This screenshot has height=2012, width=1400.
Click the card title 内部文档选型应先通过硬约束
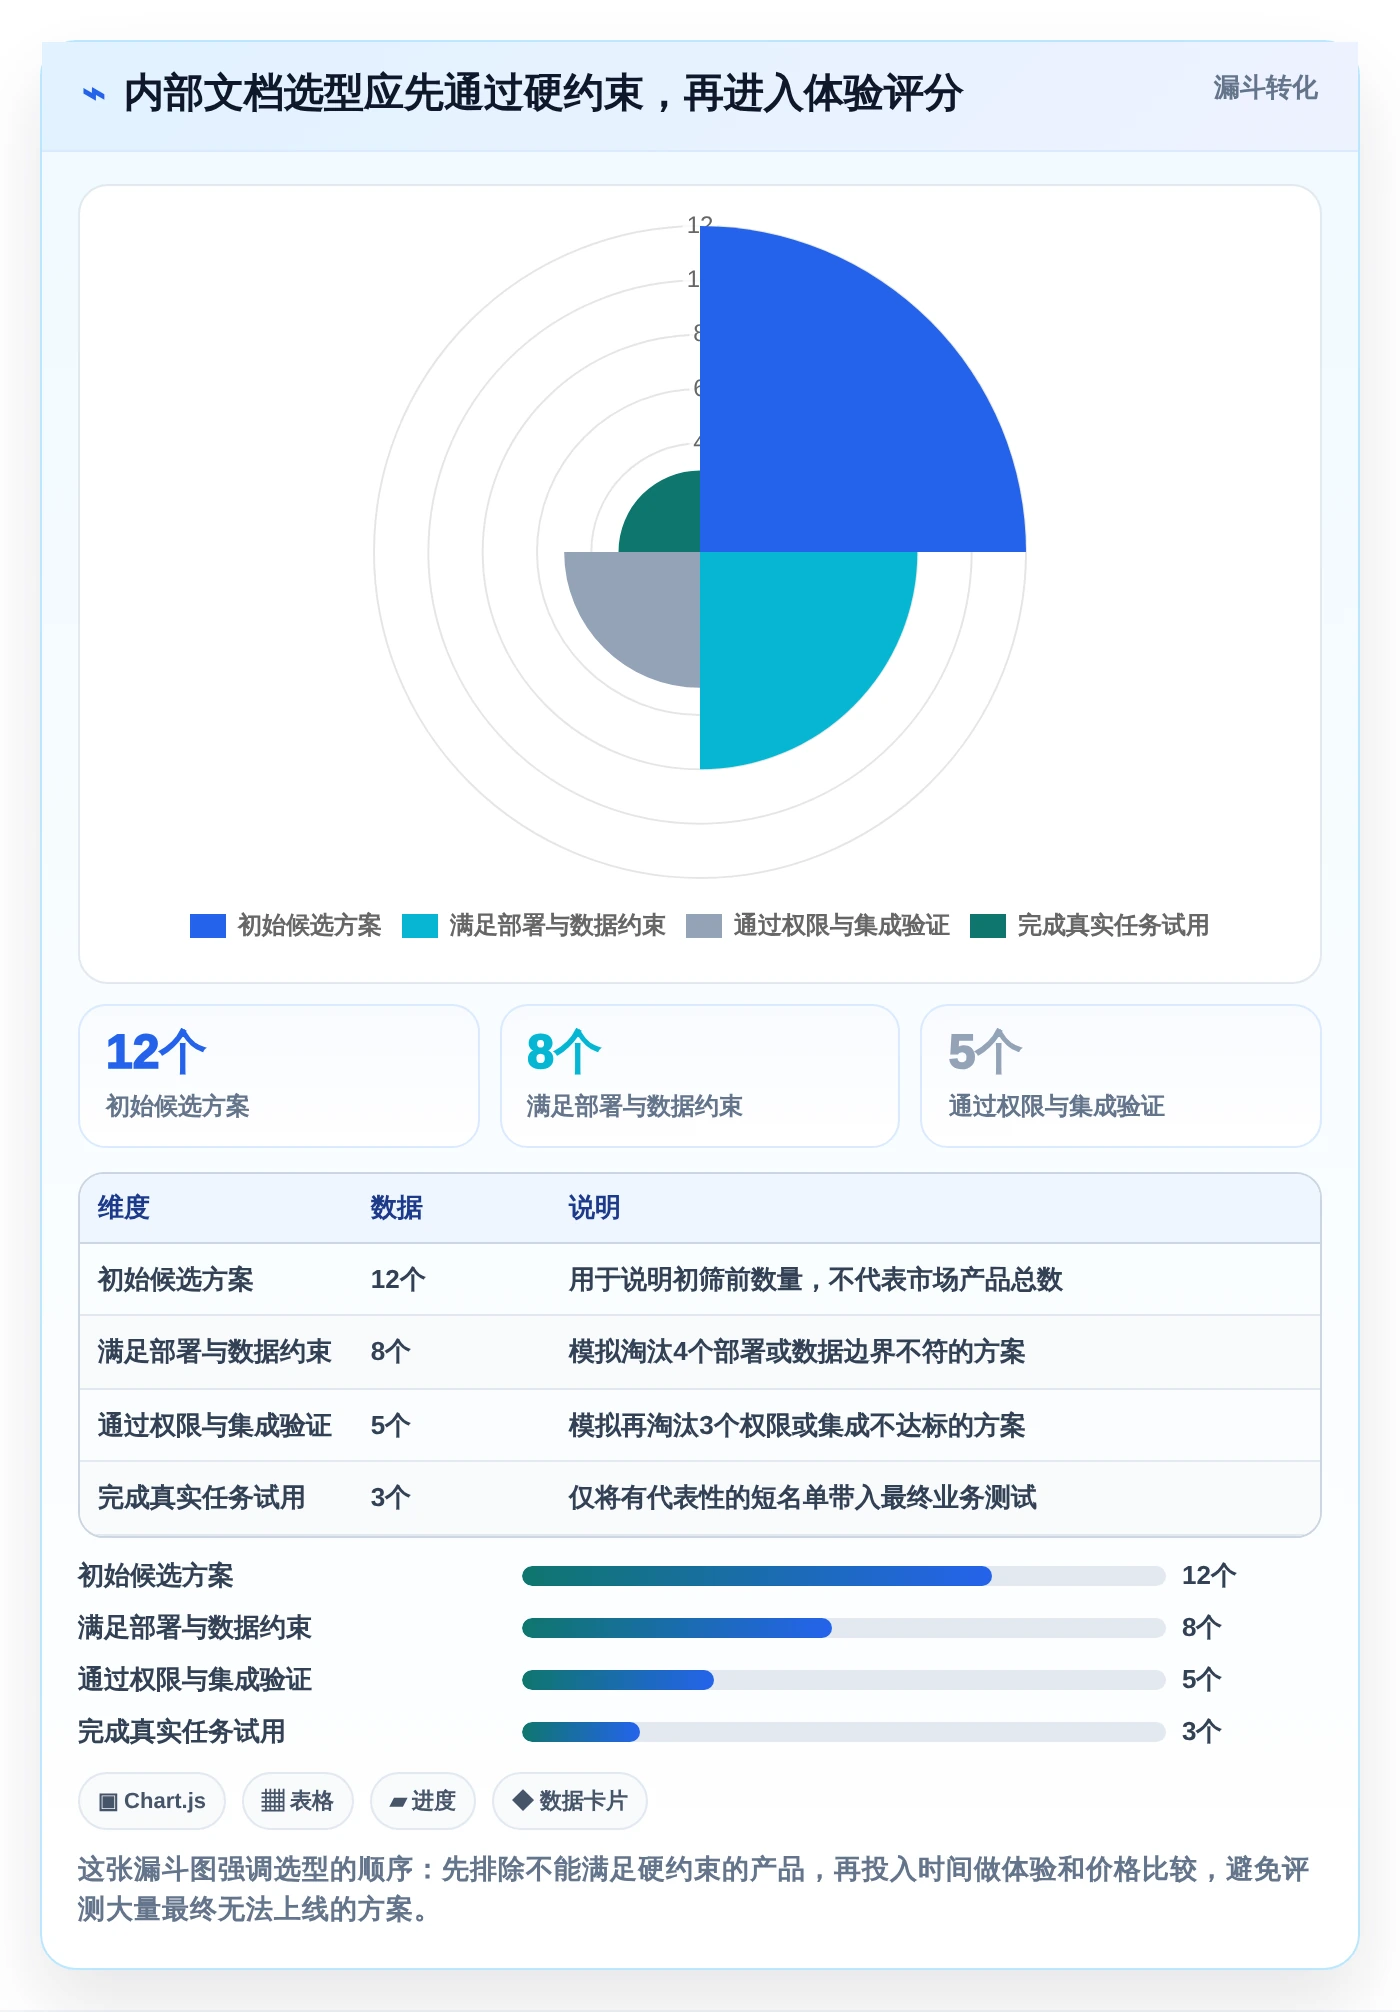(x=543, y=94)
